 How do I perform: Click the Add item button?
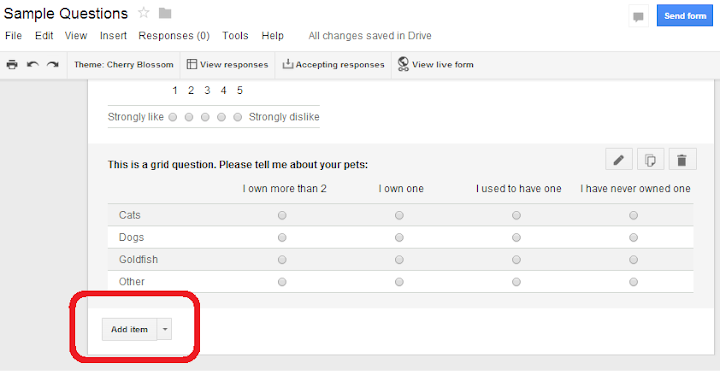tap(129, 330)
